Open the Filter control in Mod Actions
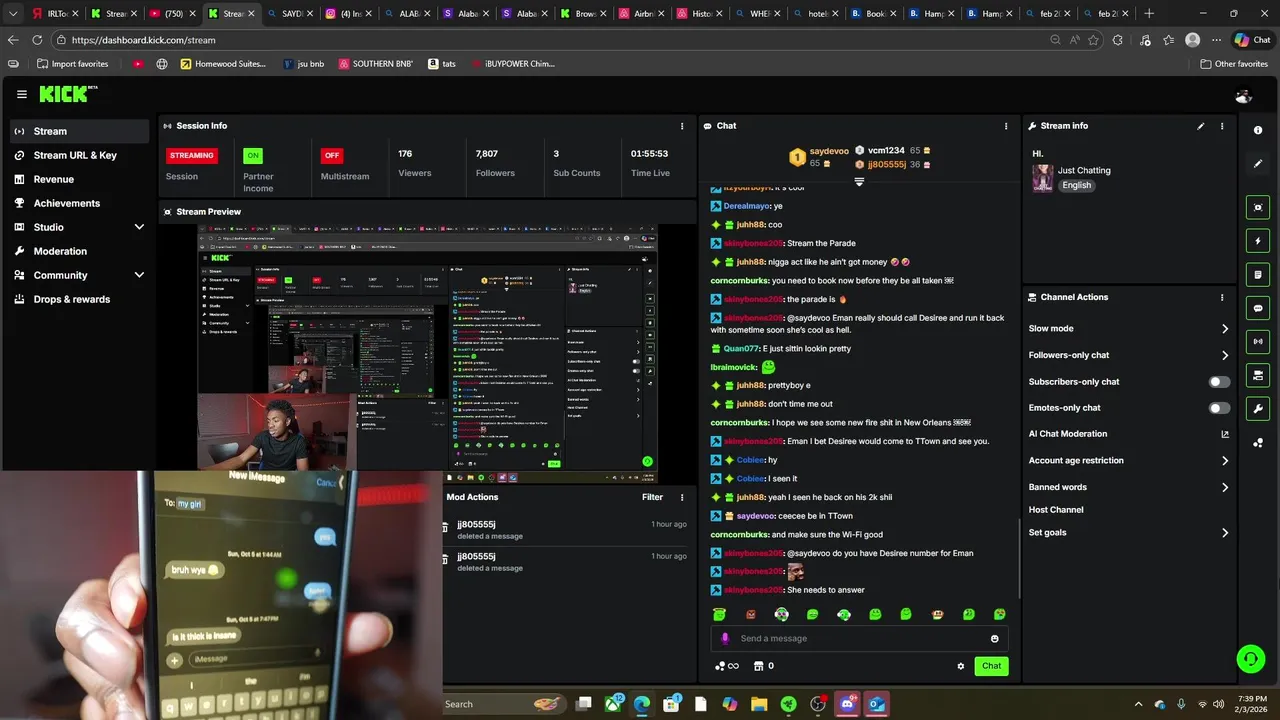 click(652, 497)
